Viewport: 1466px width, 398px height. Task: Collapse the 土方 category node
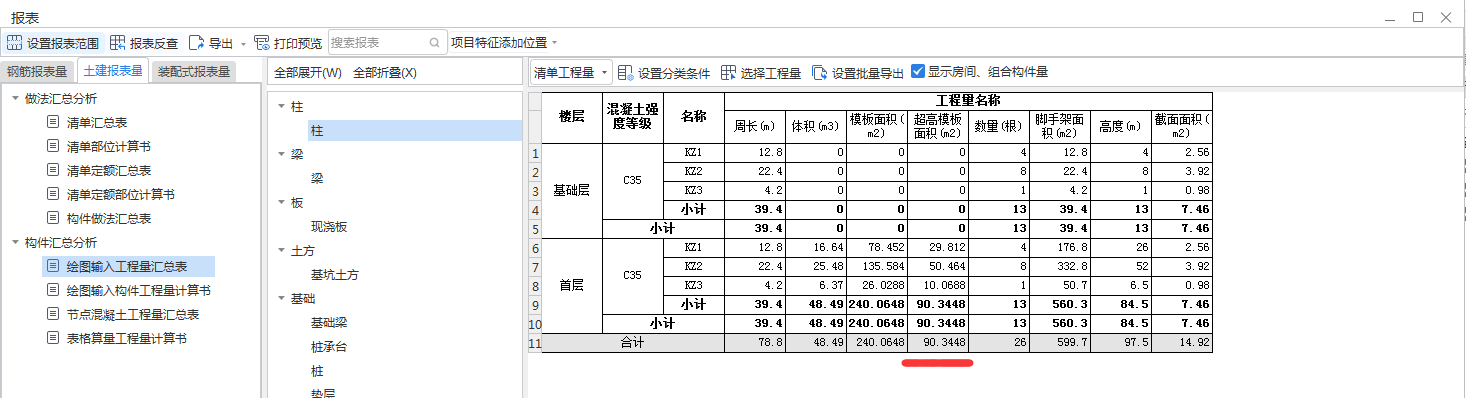281,251
